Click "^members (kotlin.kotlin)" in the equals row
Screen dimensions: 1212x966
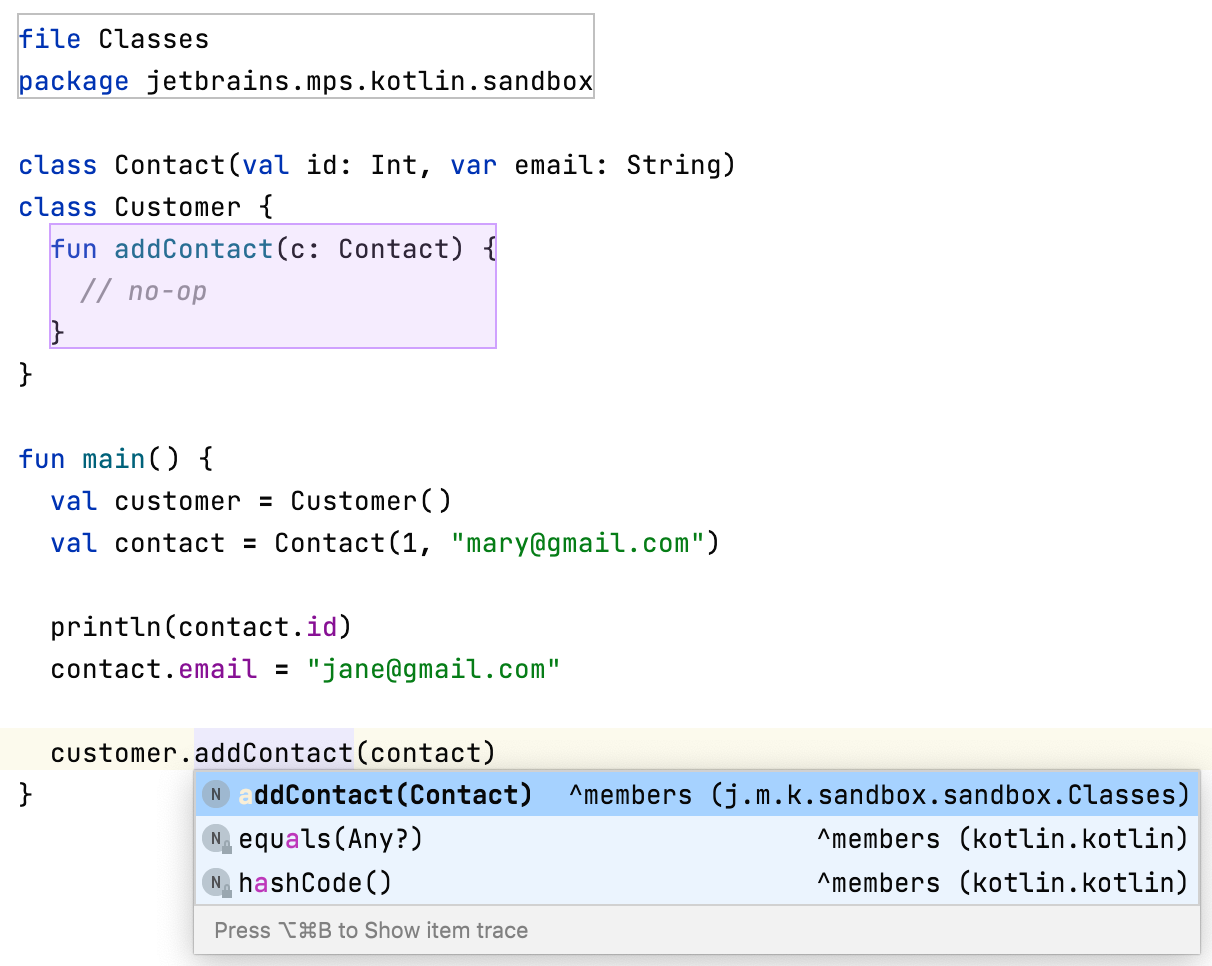pyautogui.click(x=1003, y=839)
